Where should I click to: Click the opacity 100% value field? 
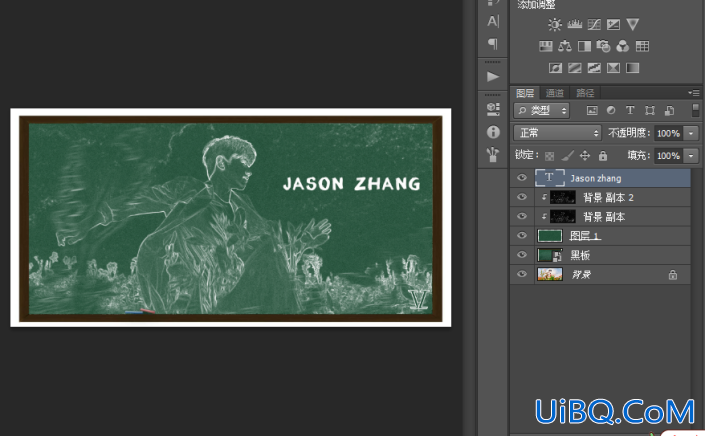[x=669, y=133]
